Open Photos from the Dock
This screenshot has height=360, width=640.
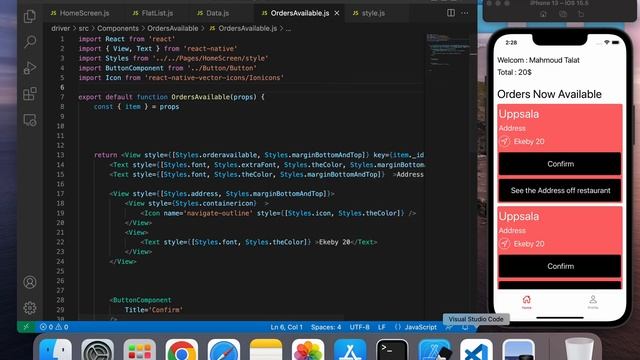tap(308, 350)
